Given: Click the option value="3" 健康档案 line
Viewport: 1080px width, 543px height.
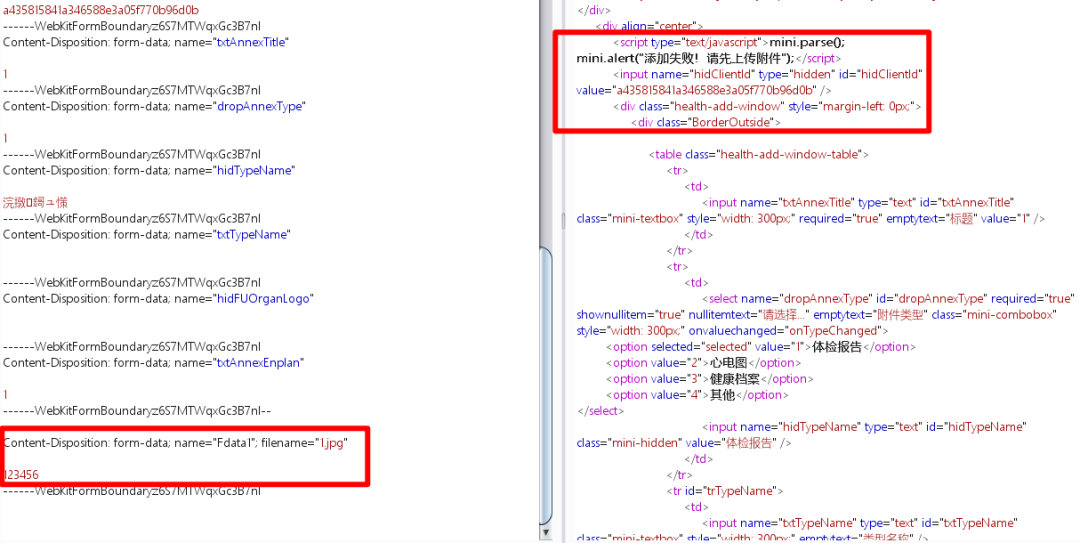Looking at the screenshot, I should click(x=710, y=378).
